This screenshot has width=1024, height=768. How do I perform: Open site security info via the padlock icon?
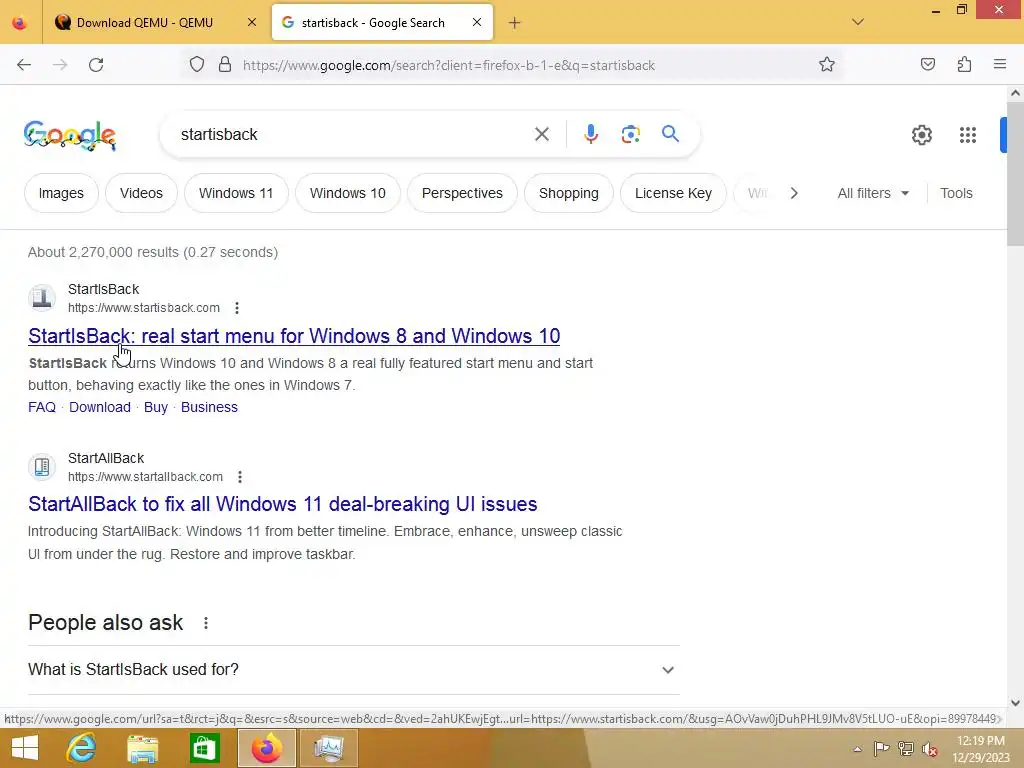tap(225, 65)
